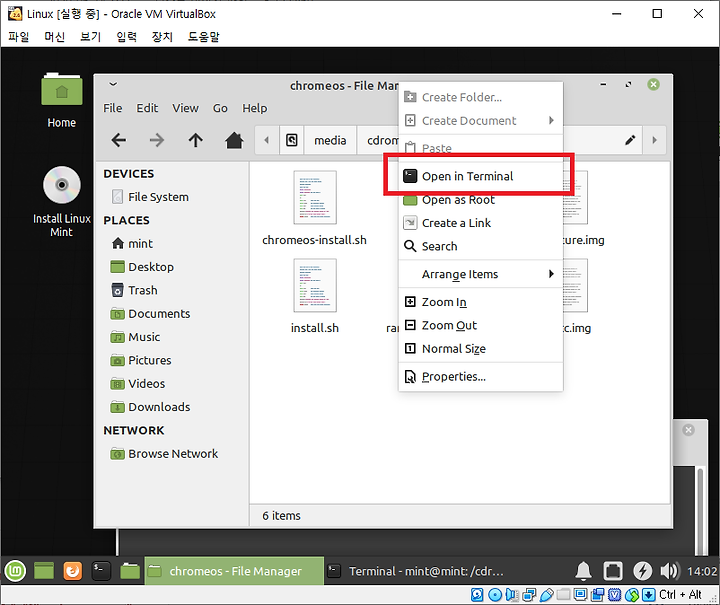Open the View menu
The width and height of the screenshot is (720, 605).
click(186, 108)
